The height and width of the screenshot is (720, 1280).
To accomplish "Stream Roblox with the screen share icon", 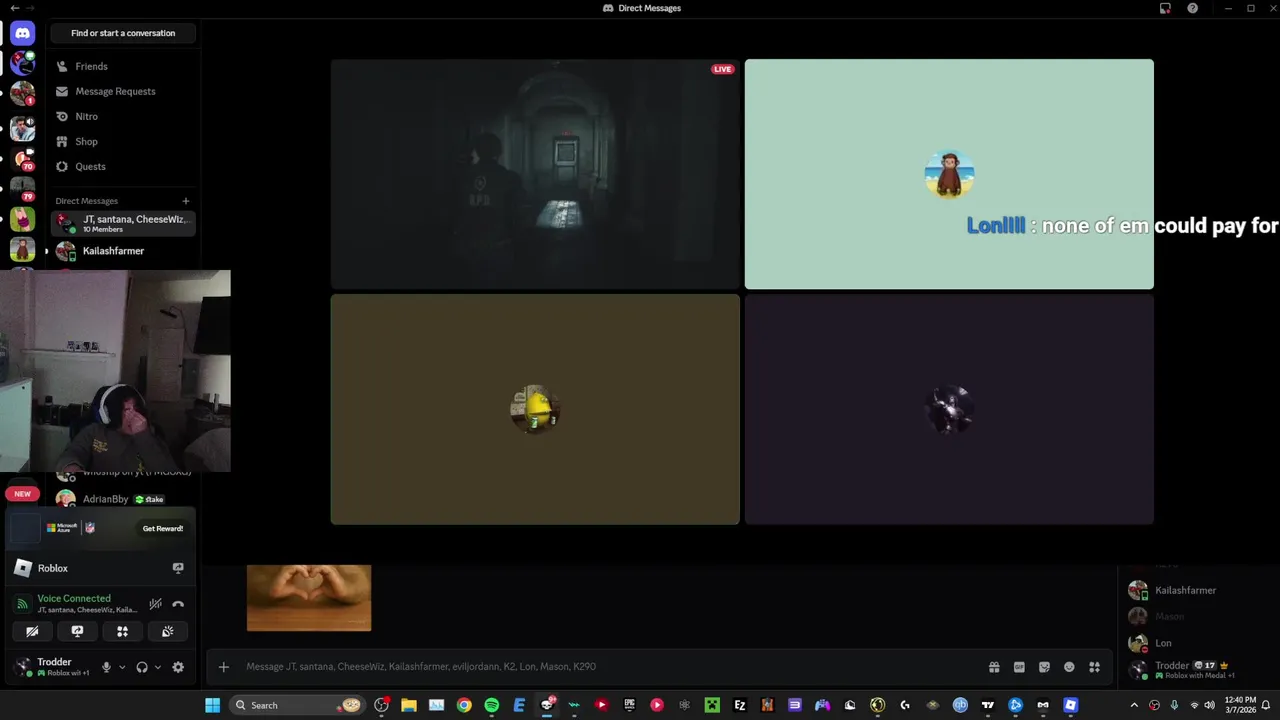I will point(178,568).
